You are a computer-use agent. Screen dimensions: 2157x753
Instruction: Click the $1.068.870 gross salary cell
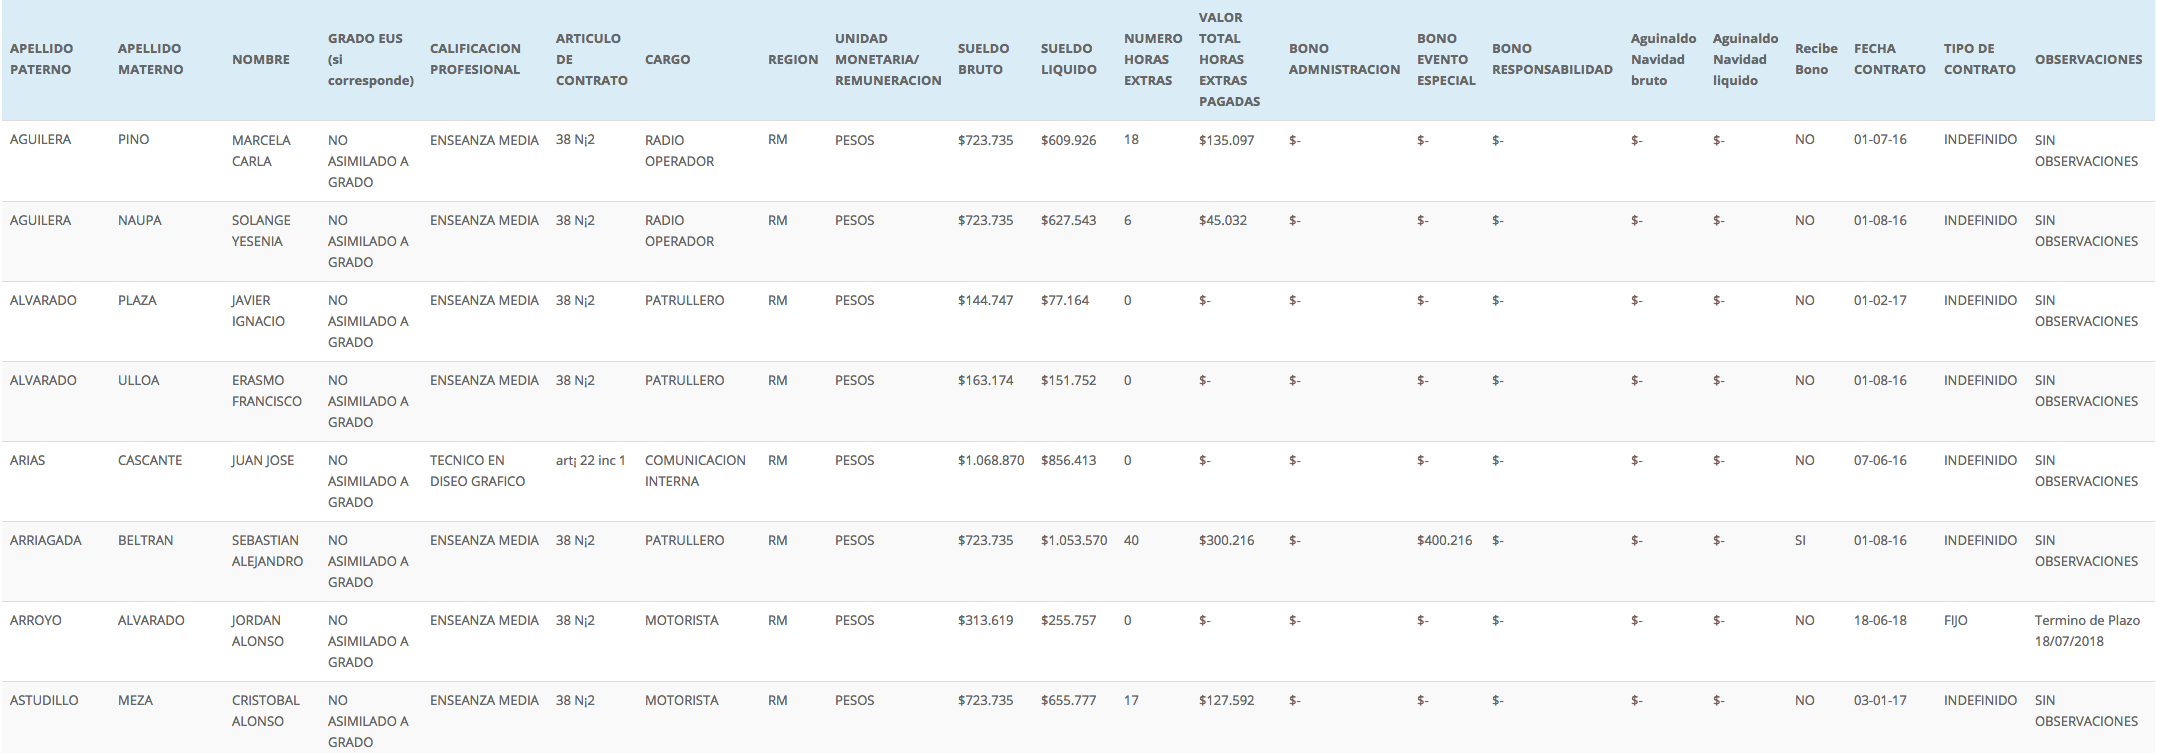pos(991,460)
